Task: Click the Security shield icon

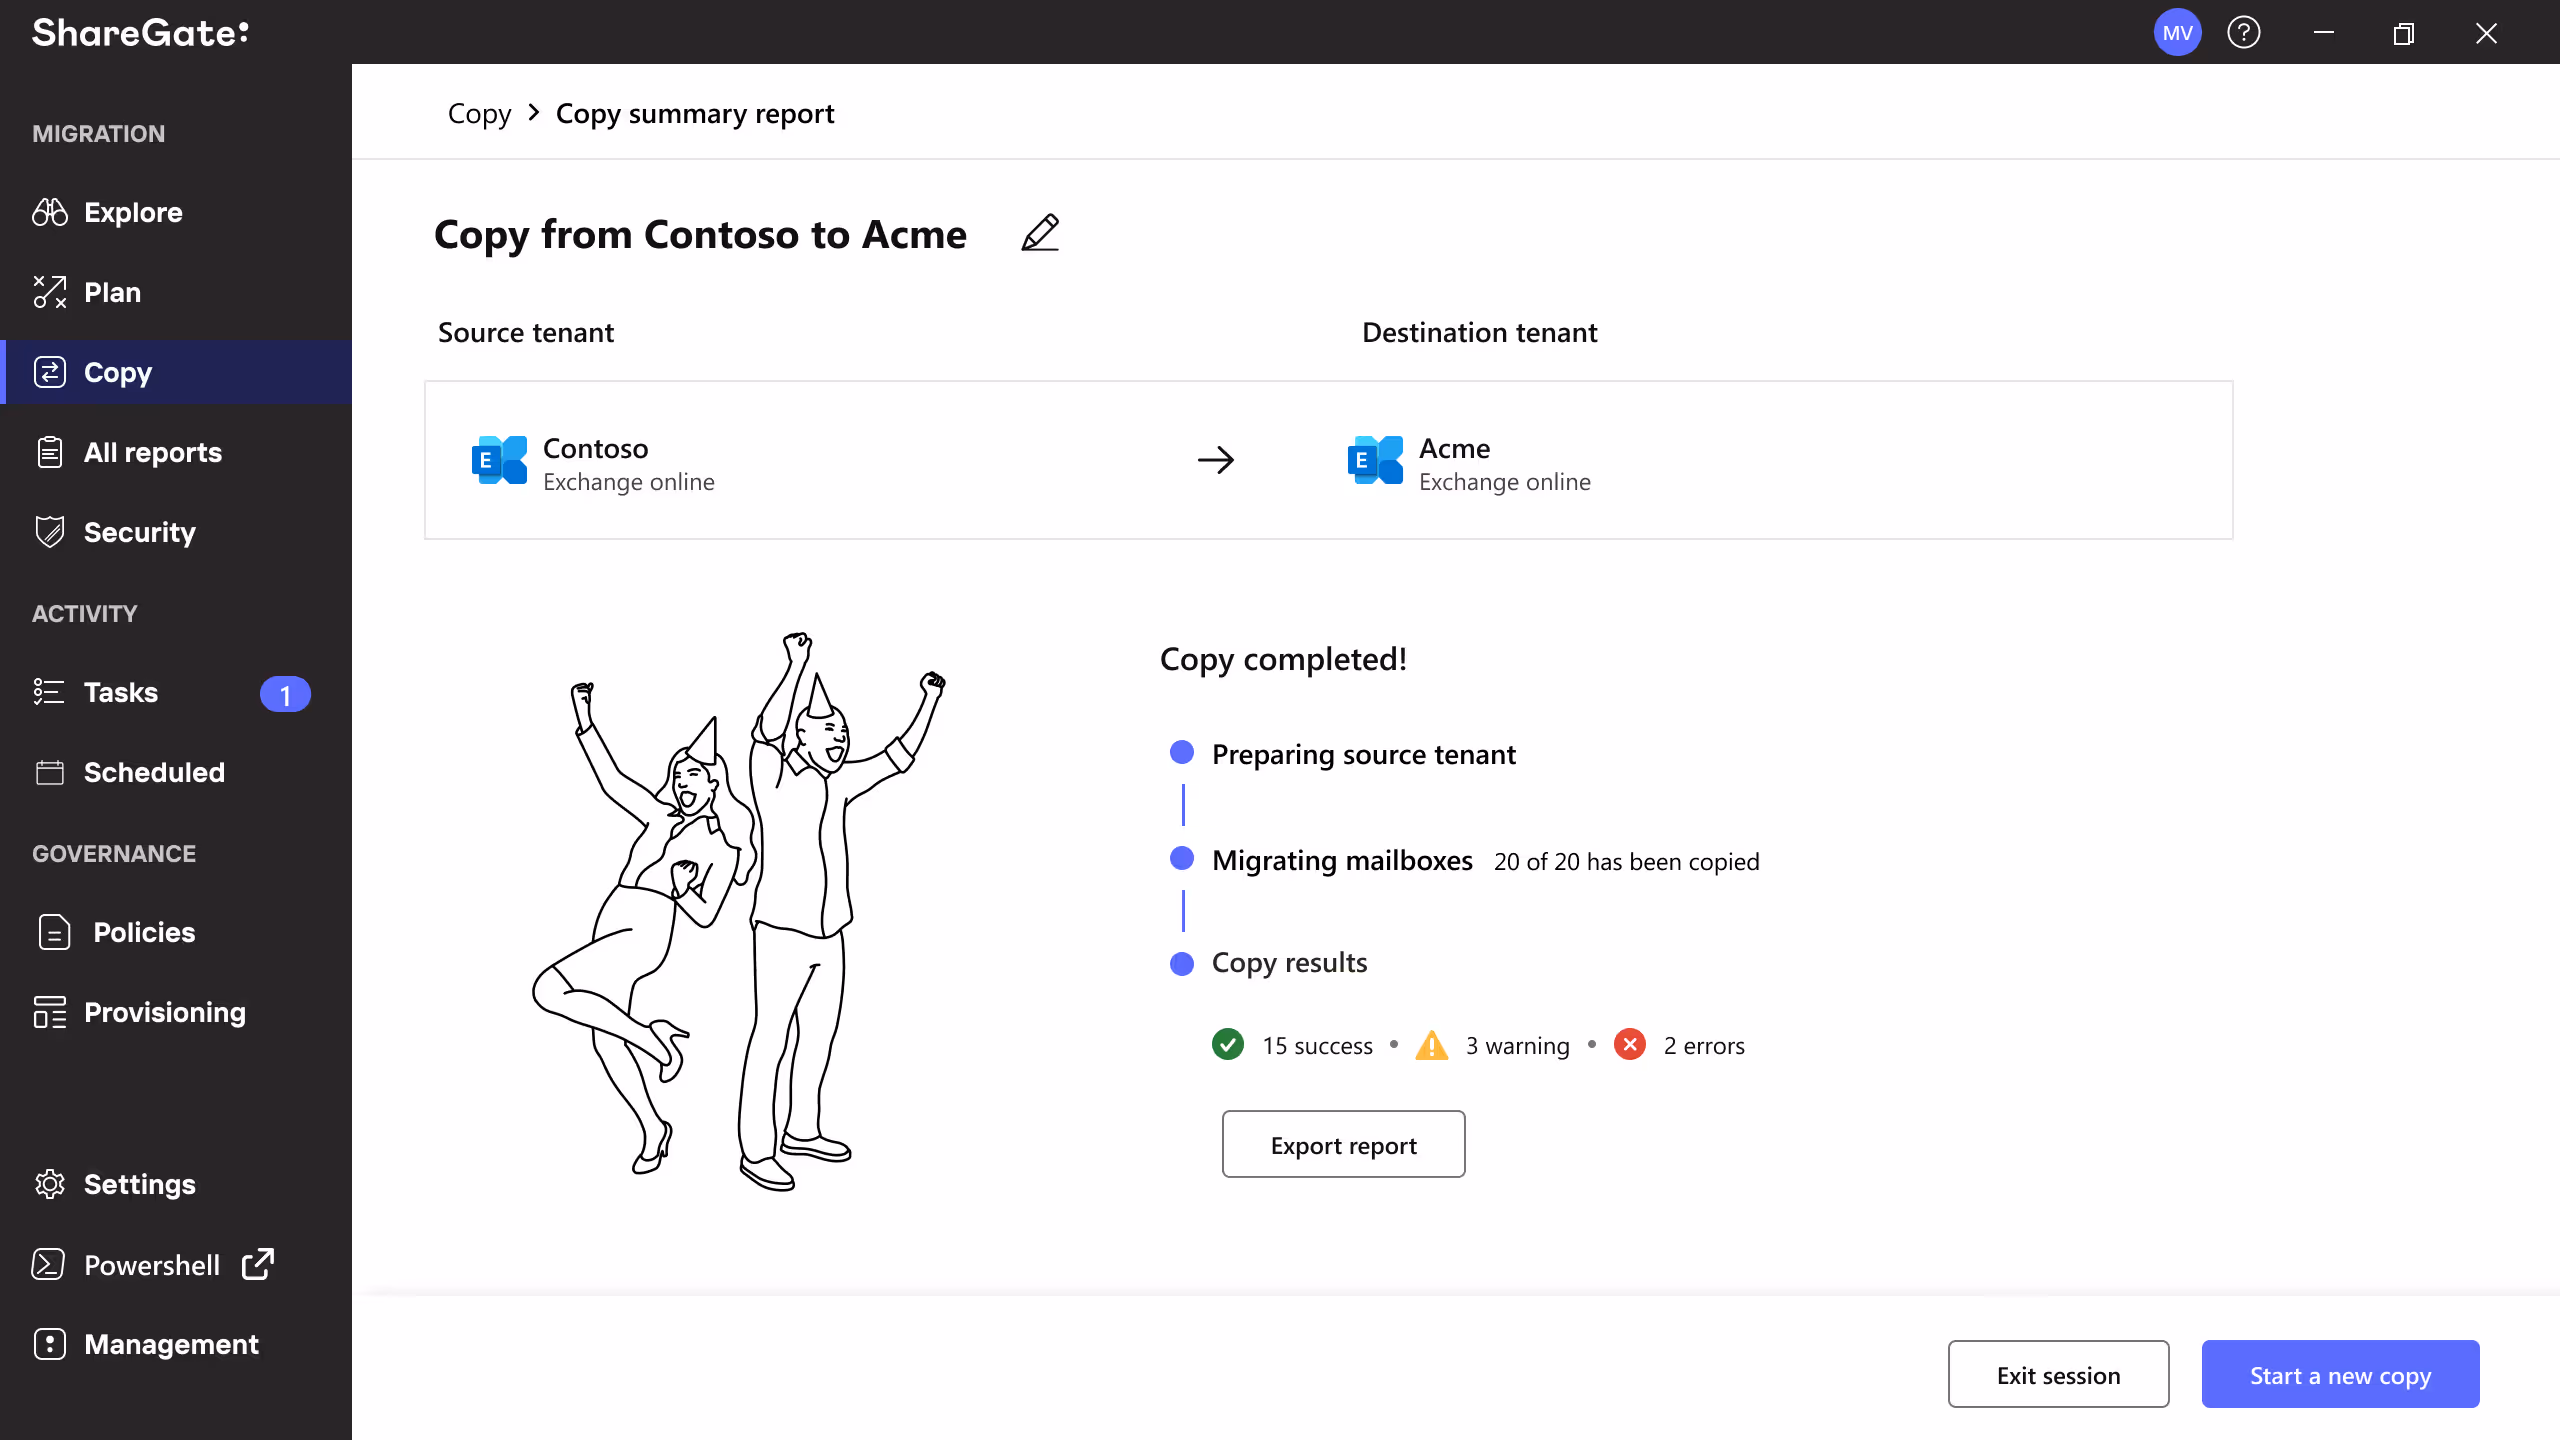Action: pyautogui.click(x=49, y=532)
